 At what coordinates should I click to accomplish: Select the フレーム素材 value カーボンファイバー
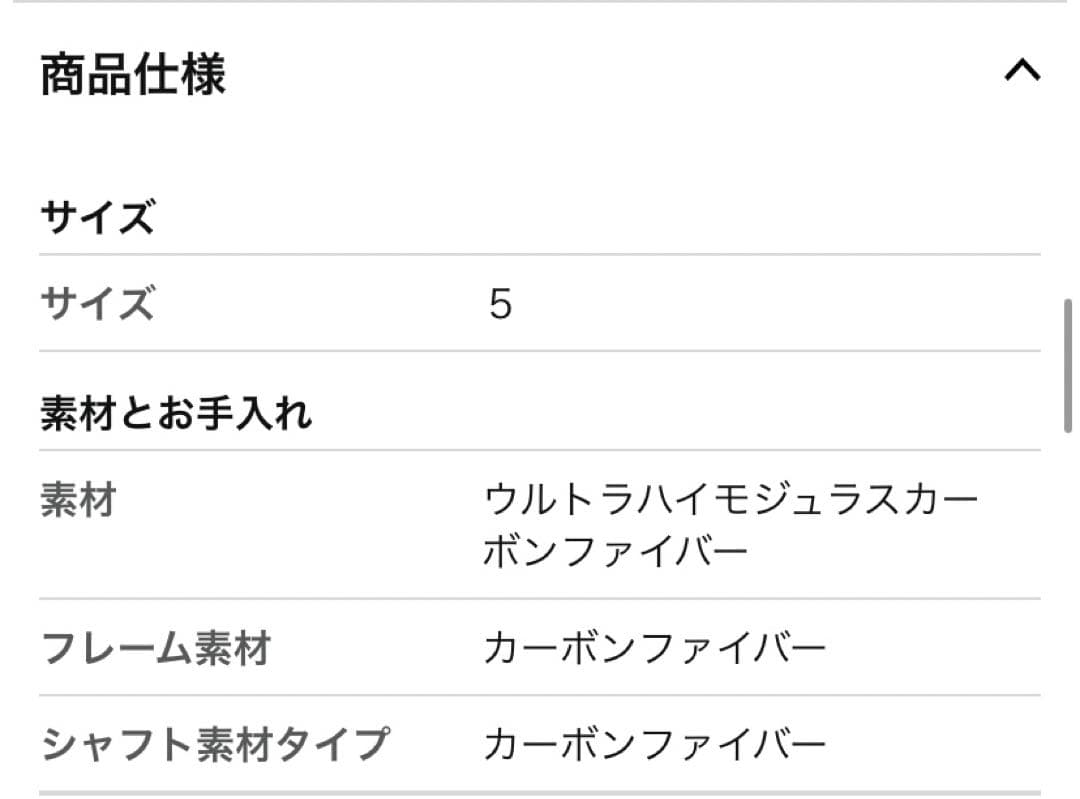pyautogui.click(x=654, y=650)
